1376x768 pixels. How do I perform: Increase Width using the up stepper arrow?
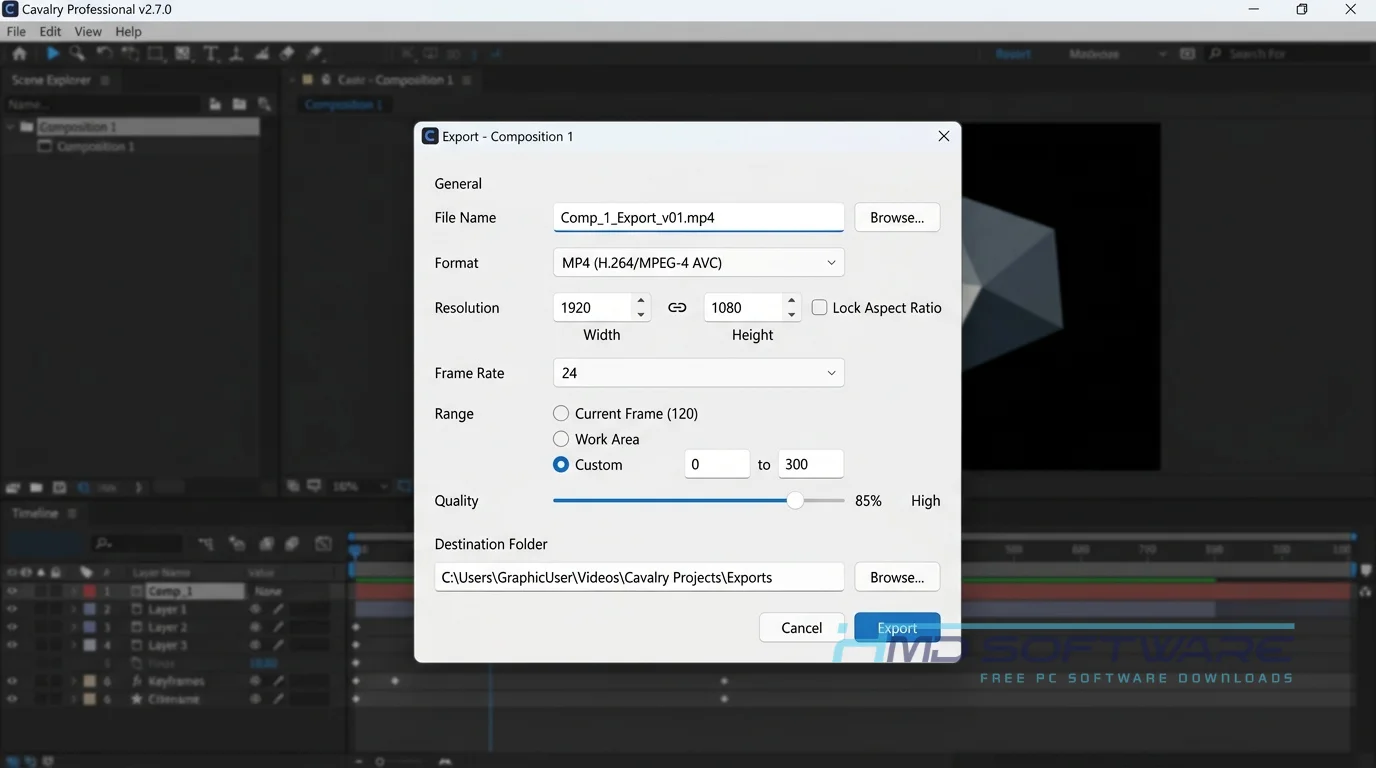click(641, 300)
